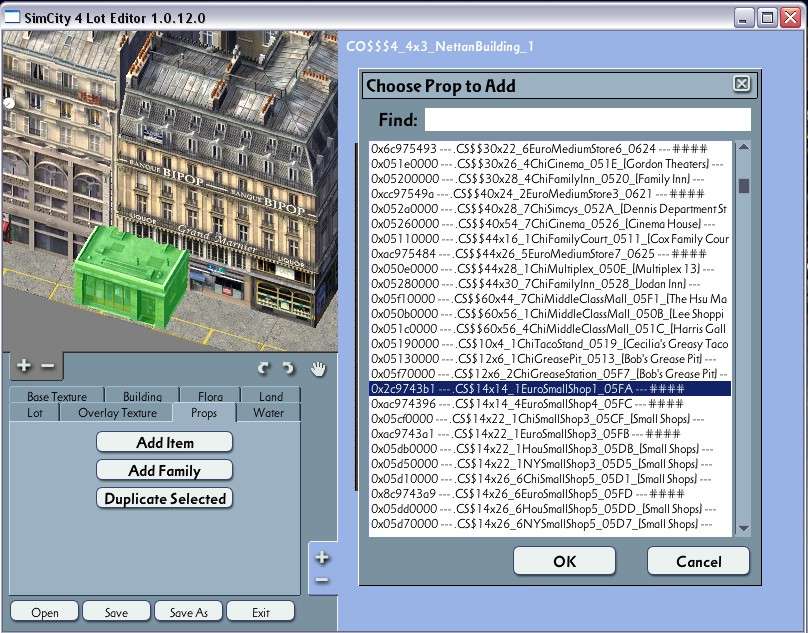This screenshot has width=808, height=633.
Task: Maximize the Lot Editor window
Action: pos(767,18)
